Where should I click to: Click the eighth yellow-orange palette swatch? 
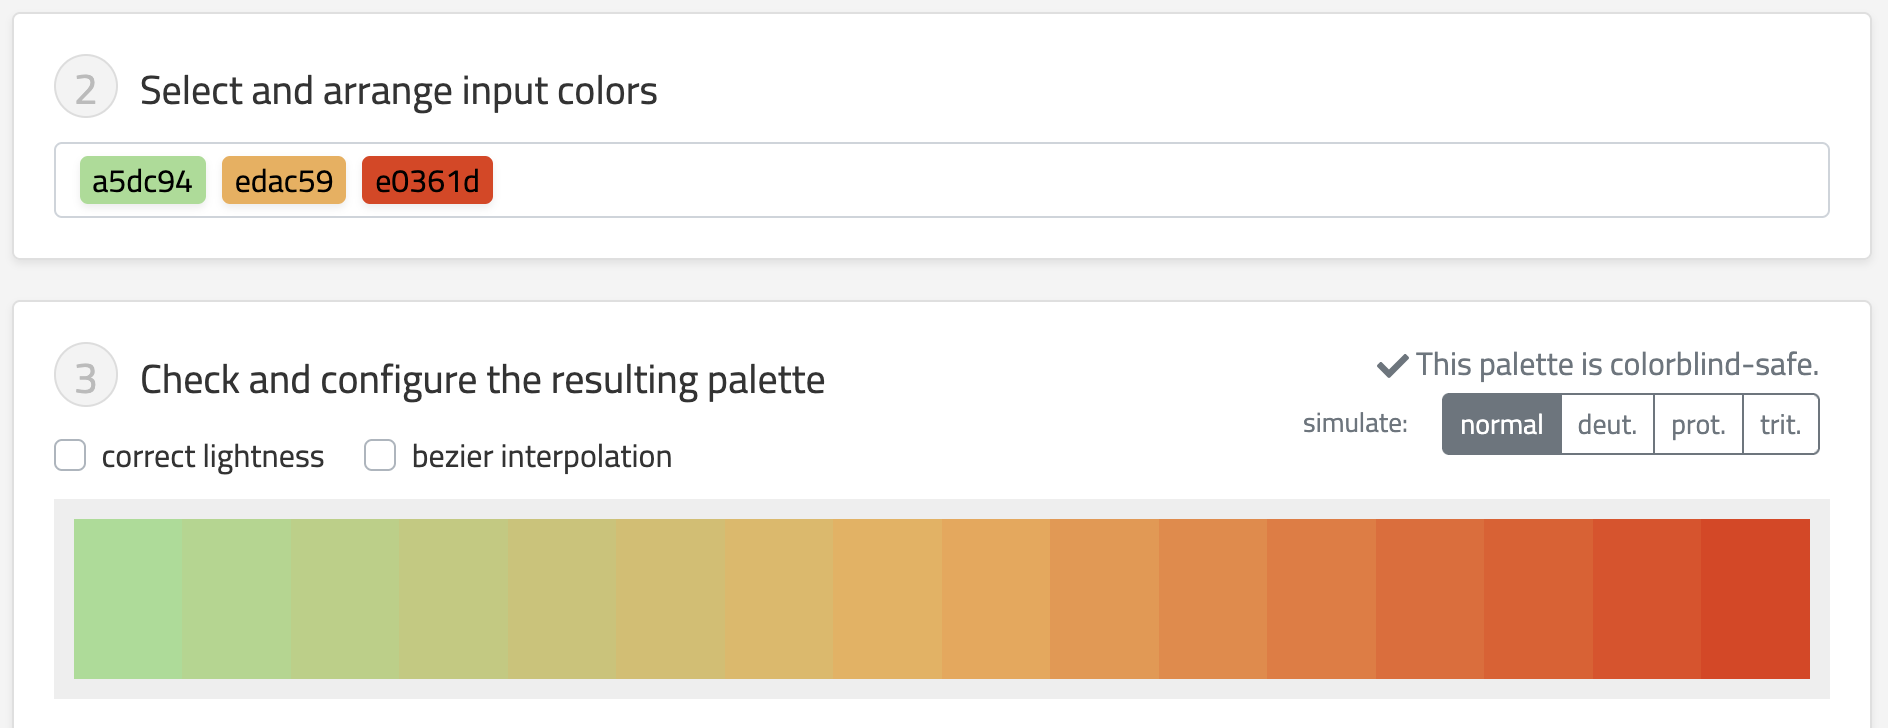point(888,598)
